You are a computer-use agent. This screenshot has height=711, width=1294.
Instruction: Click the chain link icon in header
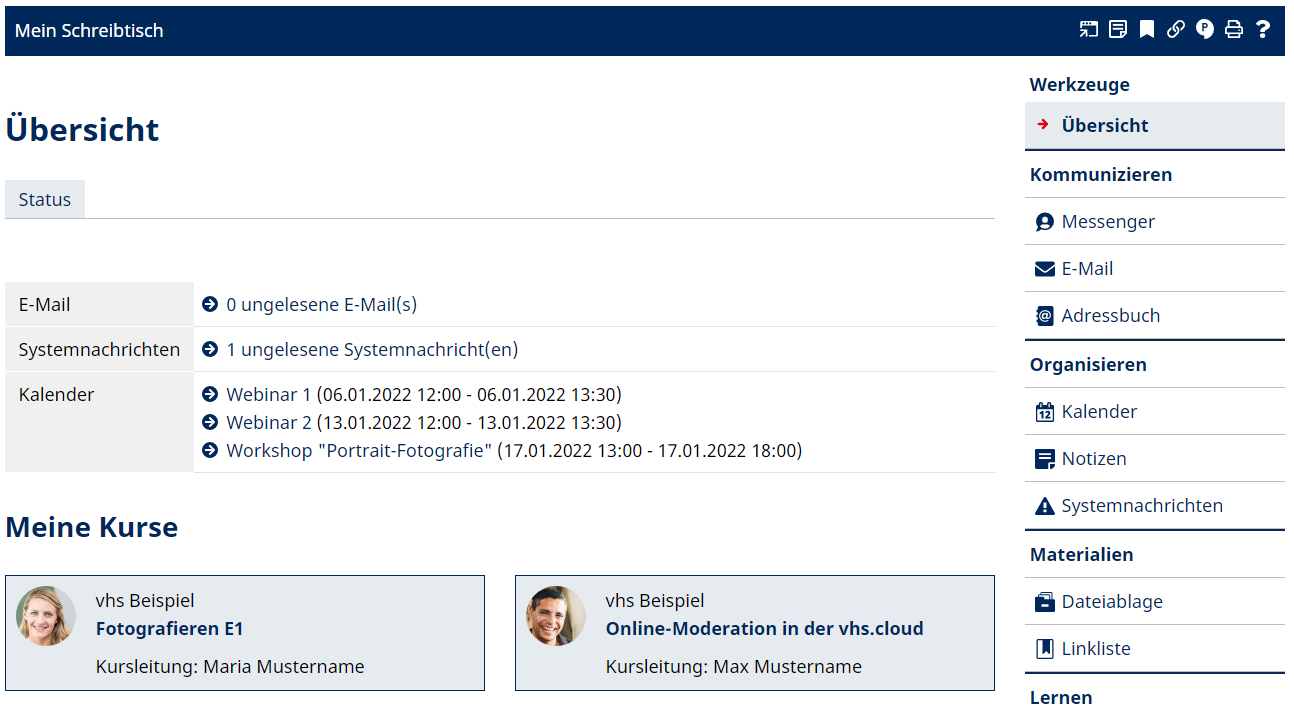point(1176,30)
